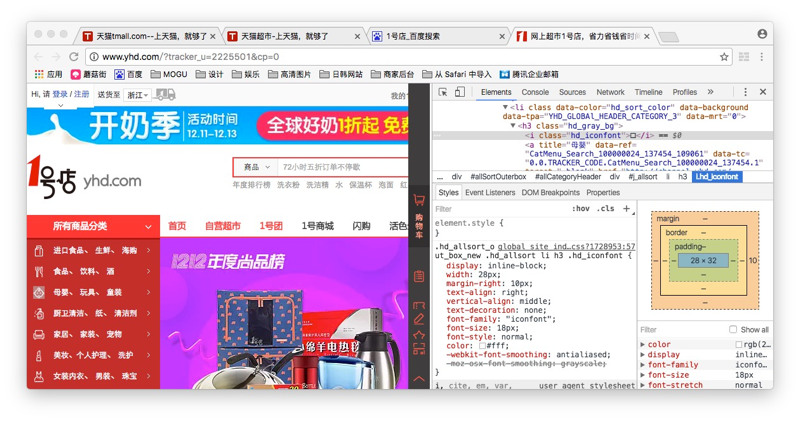Open the 腾讯企业邮箱 bookmark
This screenshot has width=800, height=421.
529,75
